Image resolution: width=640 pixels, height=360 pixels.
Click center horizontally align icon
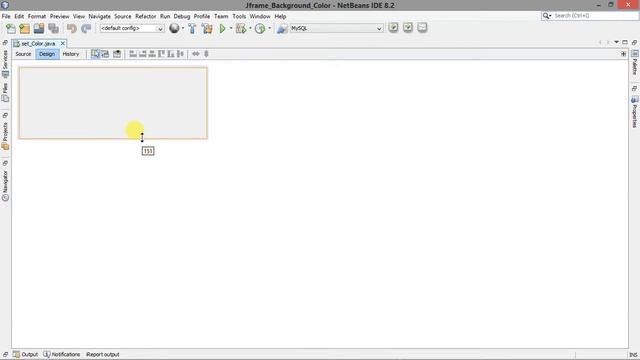[x=152, y=54]
